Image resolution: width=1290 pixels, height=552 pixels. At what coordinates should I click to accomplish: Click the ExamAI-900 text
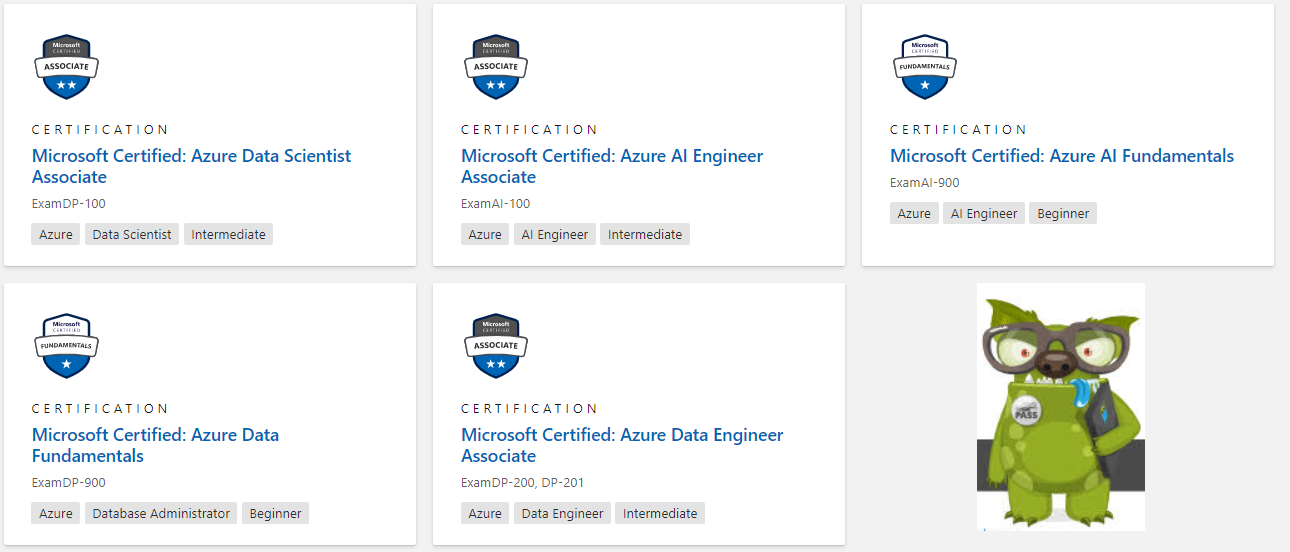pos(925,183)
